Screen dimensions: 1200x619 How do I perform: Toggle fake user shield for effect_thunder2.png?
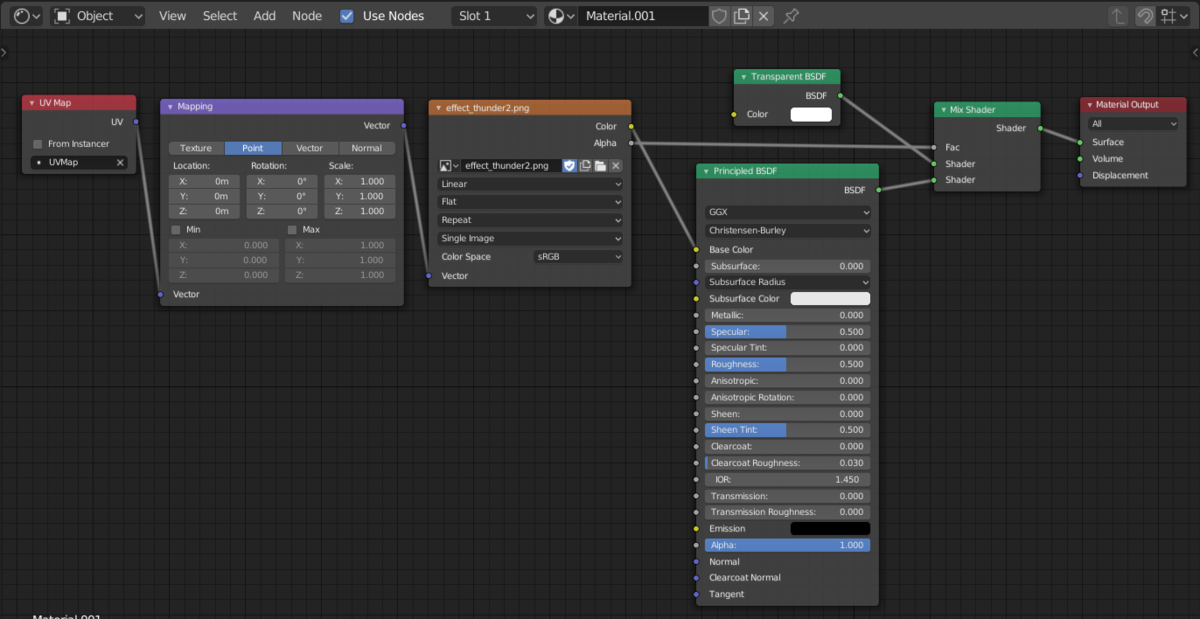tap(569, 166)
